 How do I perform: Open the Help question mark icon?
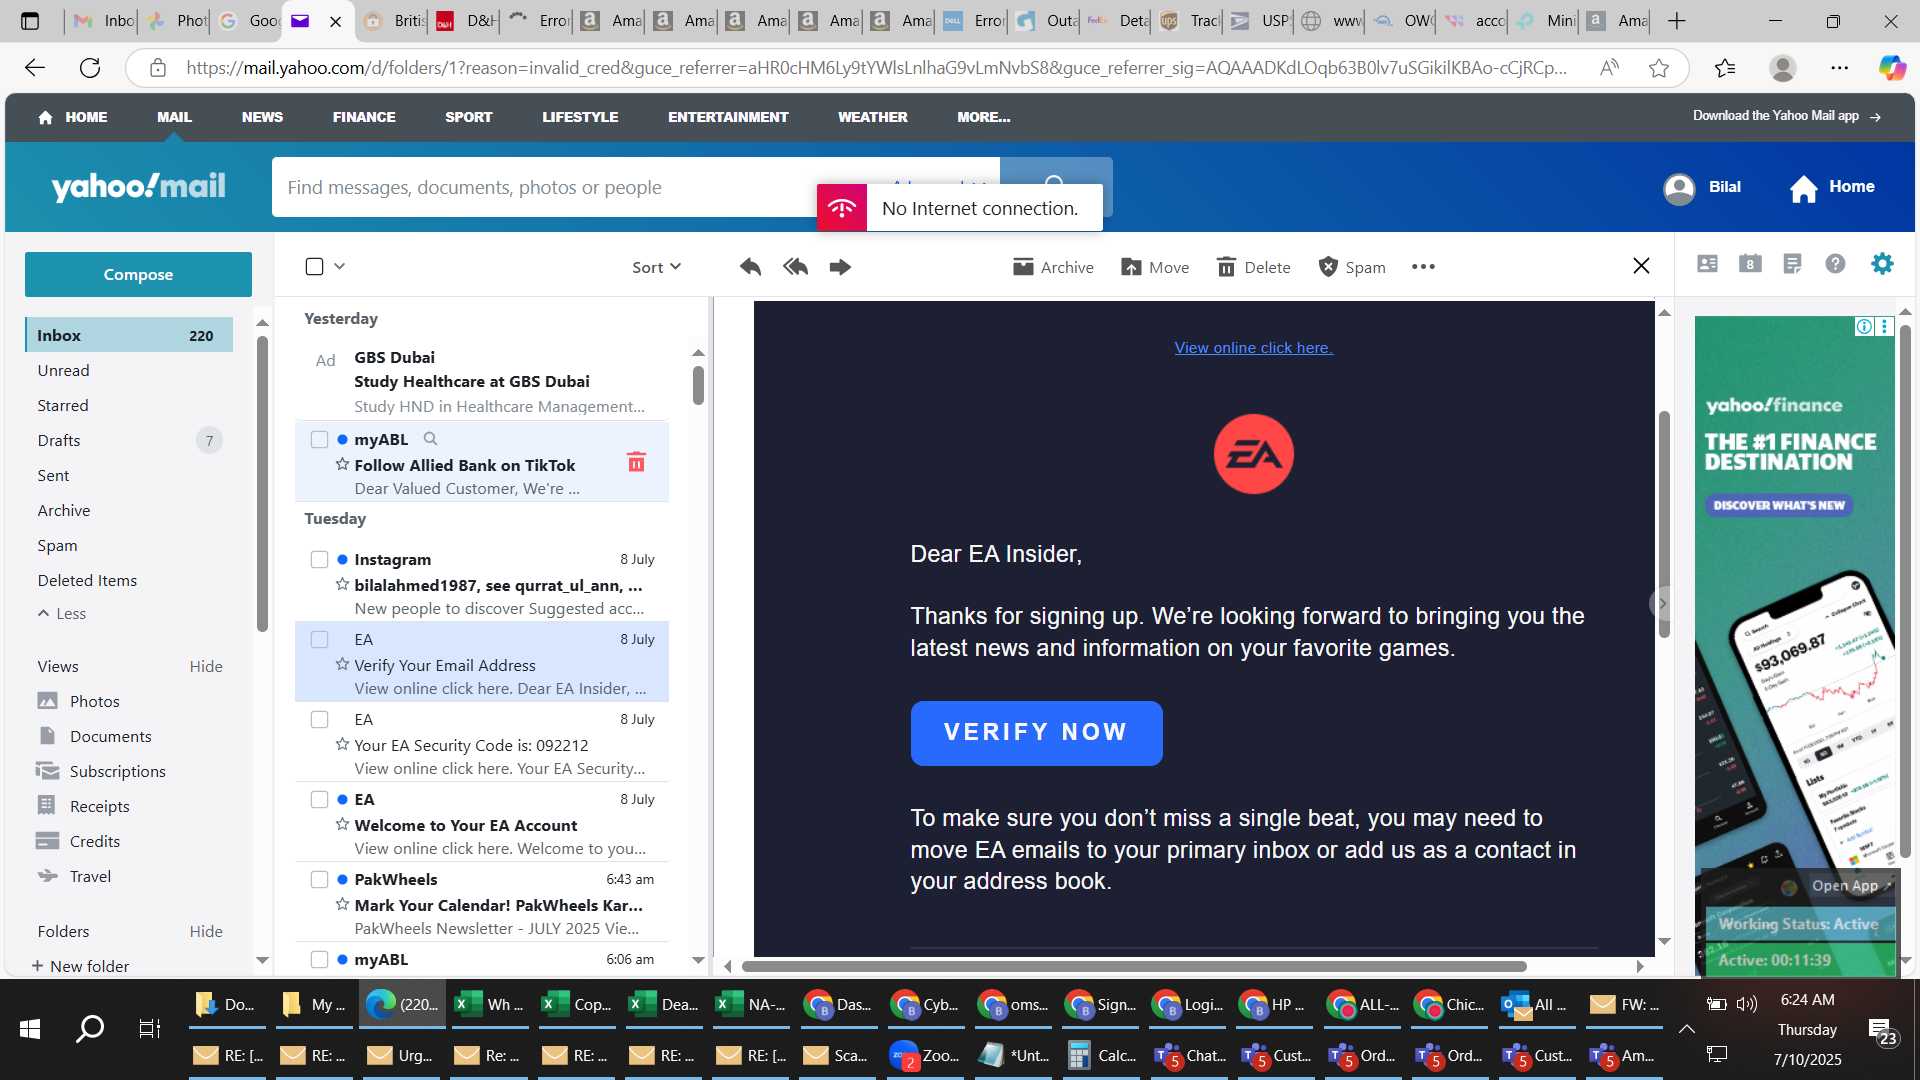1835,264
